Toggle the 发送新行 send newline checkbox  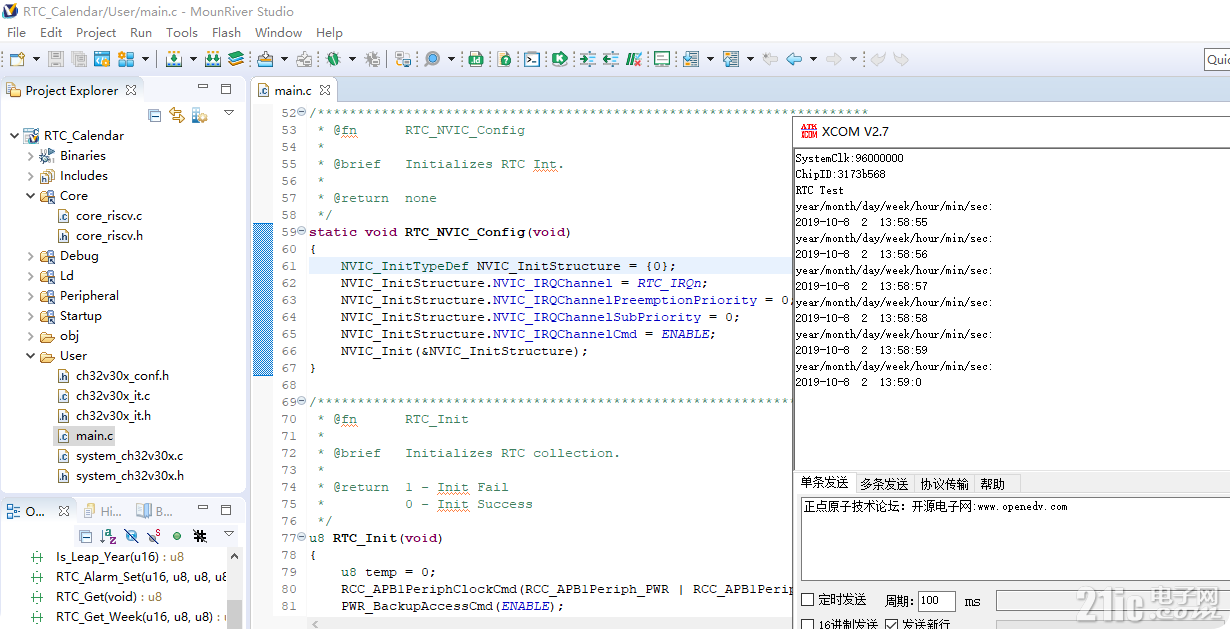892,624
